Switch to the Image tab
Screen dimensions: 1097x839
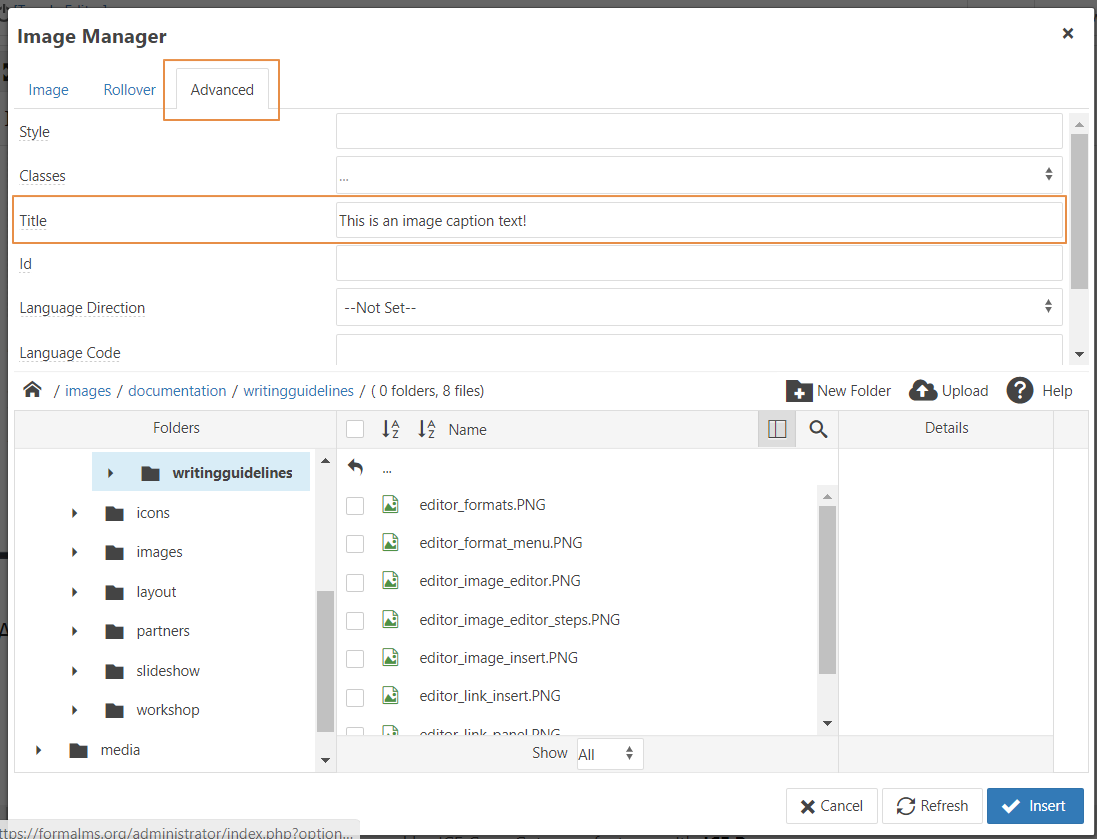pos(48,90)
